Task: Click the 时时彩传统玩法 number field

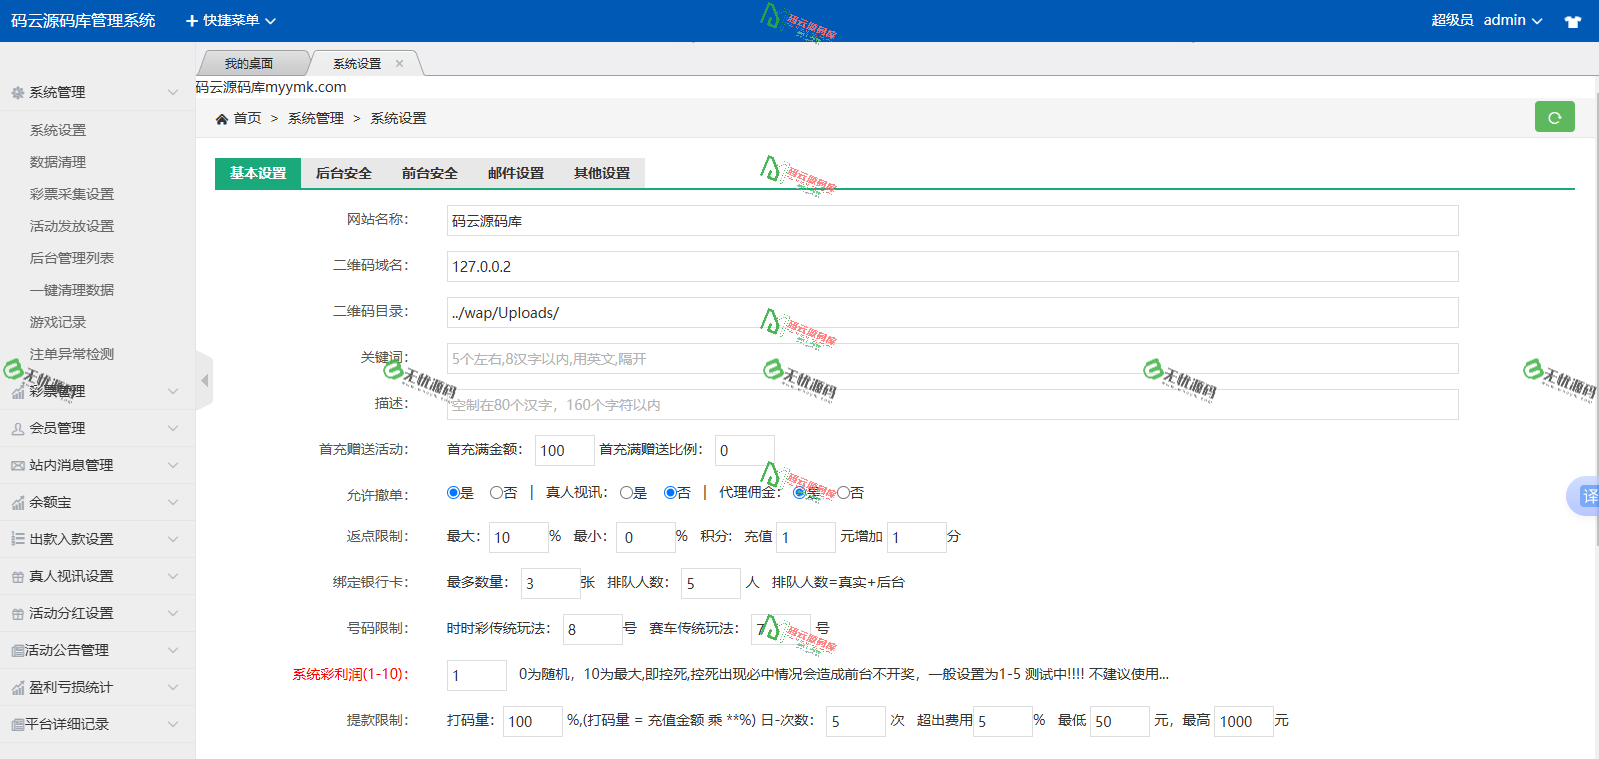Action: coord(593,629)
